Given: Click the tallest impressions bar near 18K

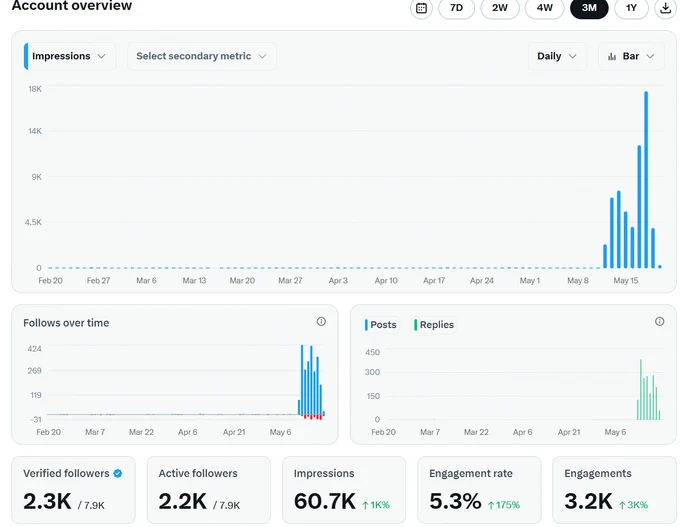Looking at the screenshot, I should point(646,180).
